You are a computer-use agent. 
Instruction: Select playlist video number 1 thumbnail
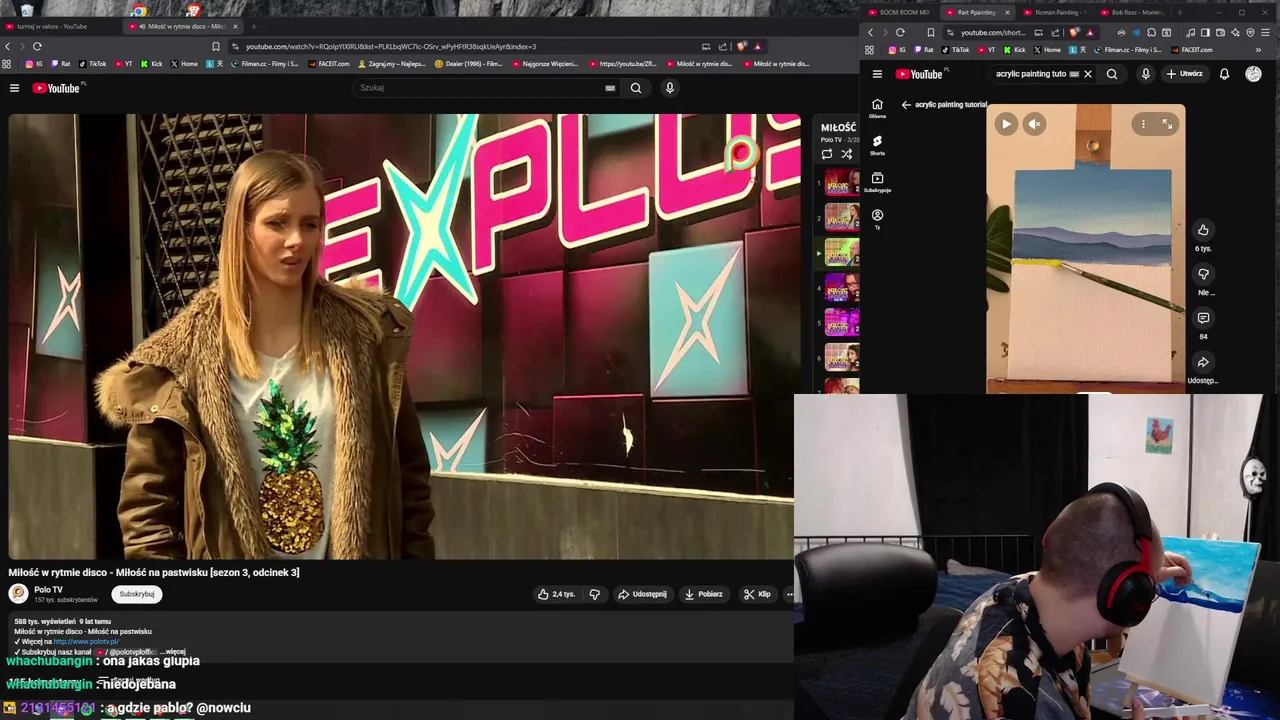841,183
